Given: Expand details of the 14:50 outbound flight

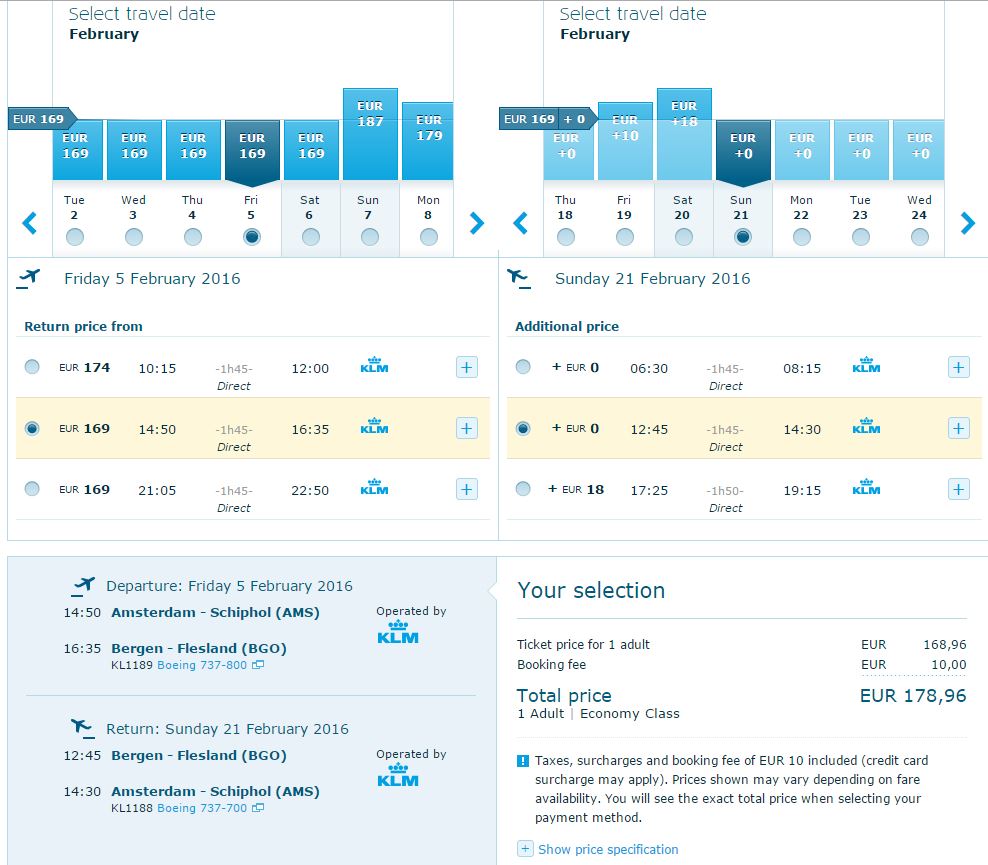Looking at the screenshot, I should pos(467,428).
